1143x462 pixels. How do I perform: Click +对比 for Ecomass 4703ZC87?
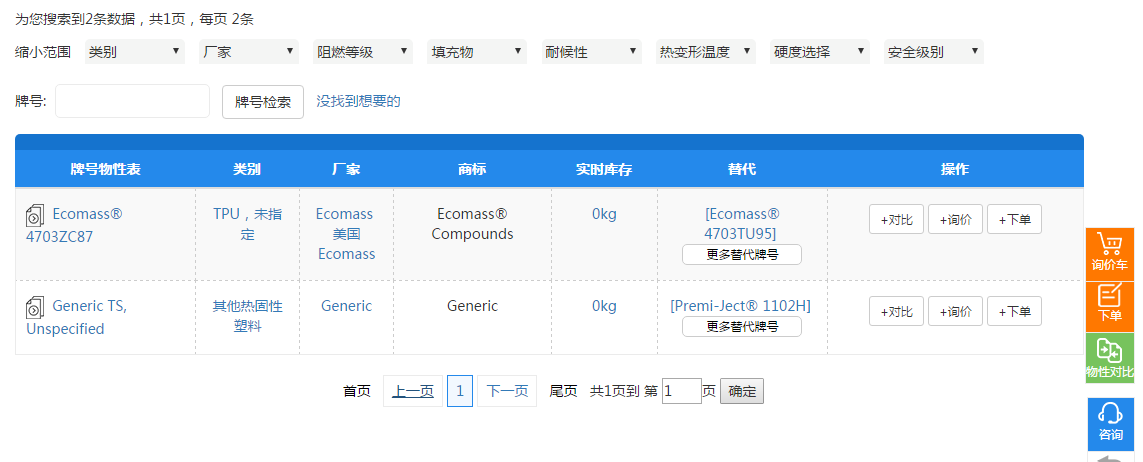pos(896,220)
